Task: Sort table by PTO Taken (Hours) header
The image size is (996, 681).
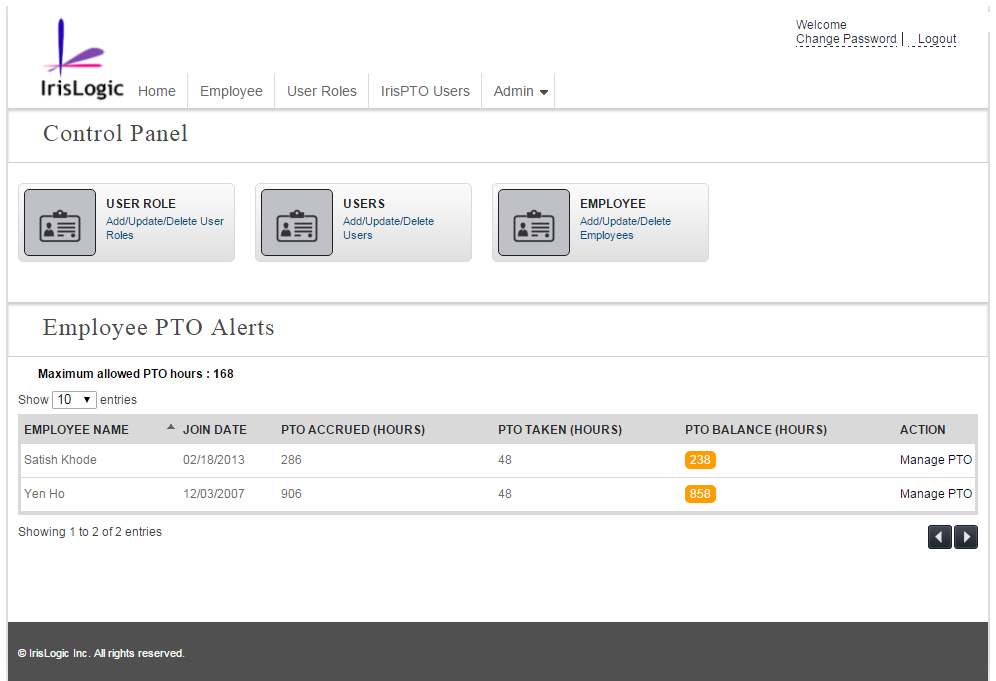Action: (x=560, y=429)
